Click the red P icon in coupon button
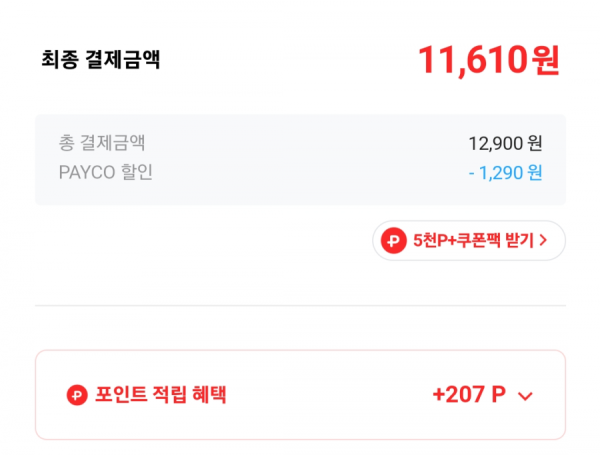This screenshot has height=455, width=600. (393, 241)
